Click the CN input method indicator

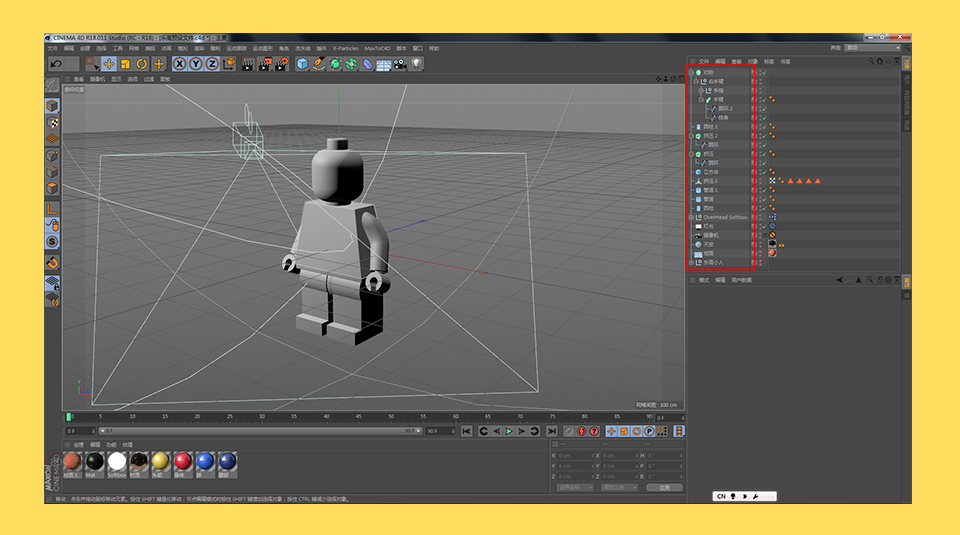click(x=721, y=496)
